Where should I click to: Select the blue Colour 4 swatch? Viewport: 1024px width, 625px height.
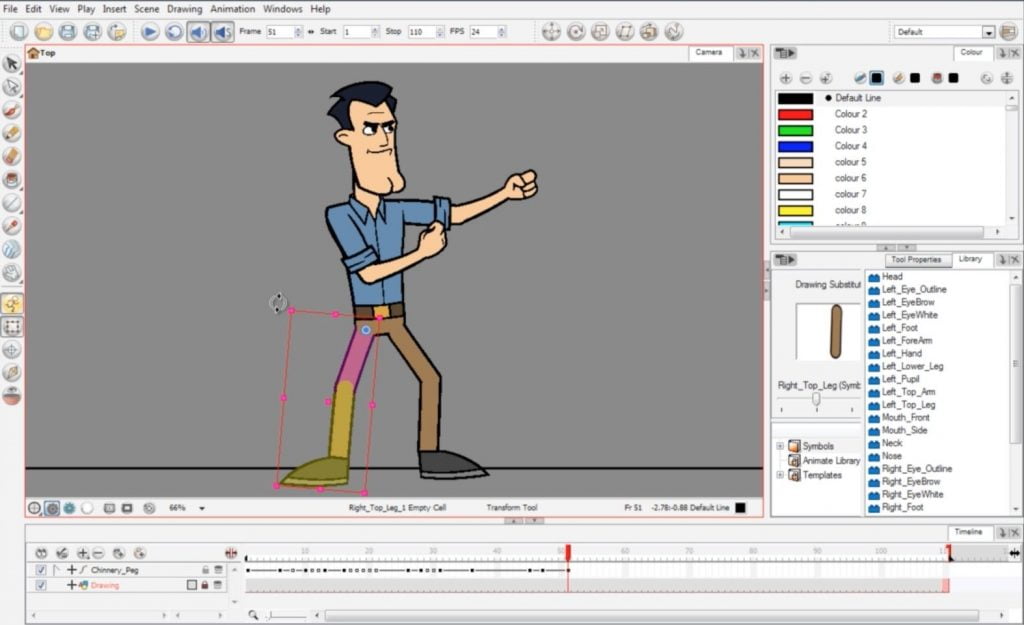[x=795, y=145]
